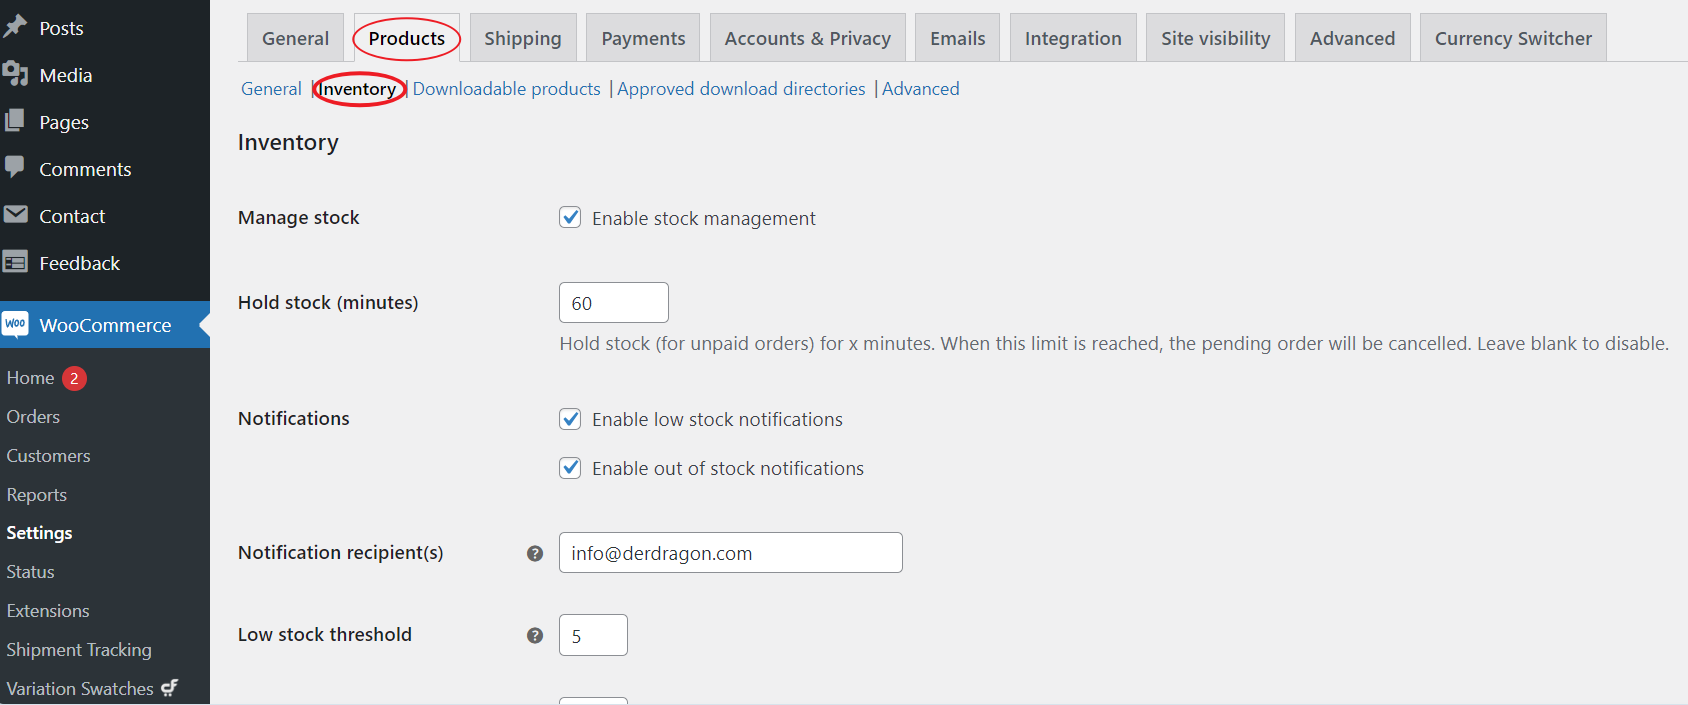Image resolution: width=1688 pixels, height=705 pixels.
Task: Click the Feedback form icon
Action: tap(15, 263)
